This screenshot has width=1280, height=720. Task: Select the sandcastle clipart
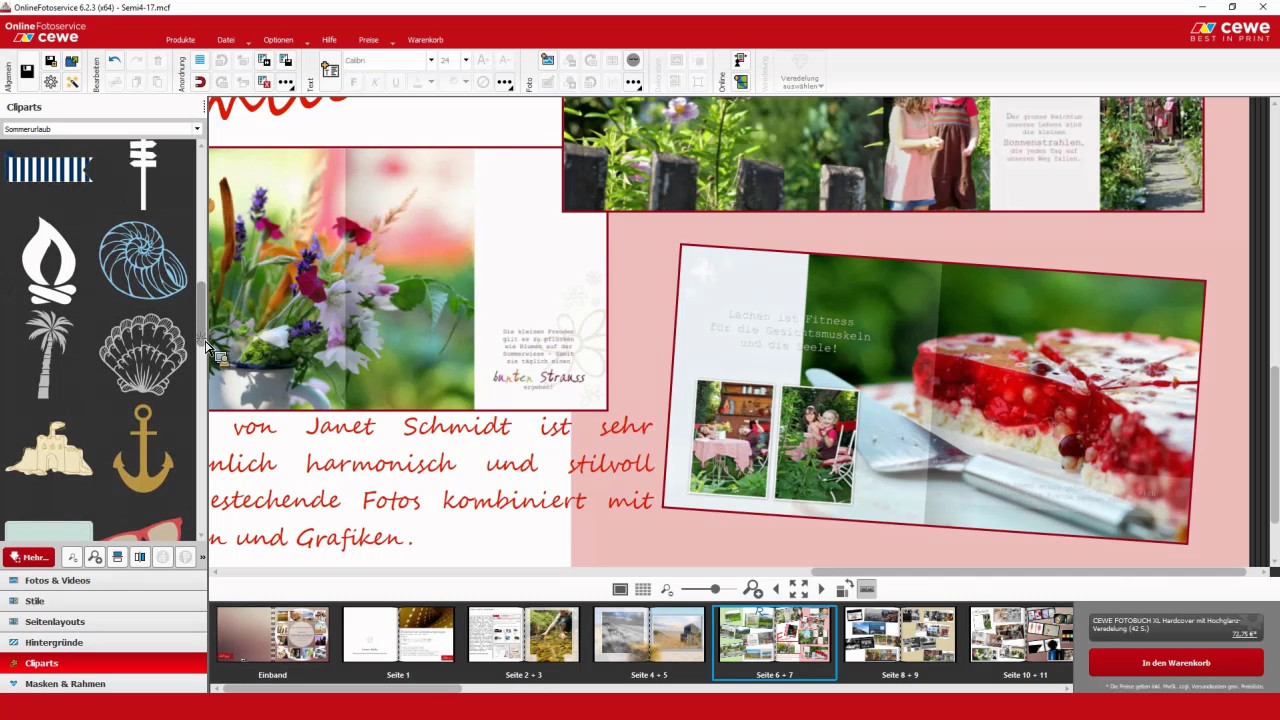[x=48, y=449]
